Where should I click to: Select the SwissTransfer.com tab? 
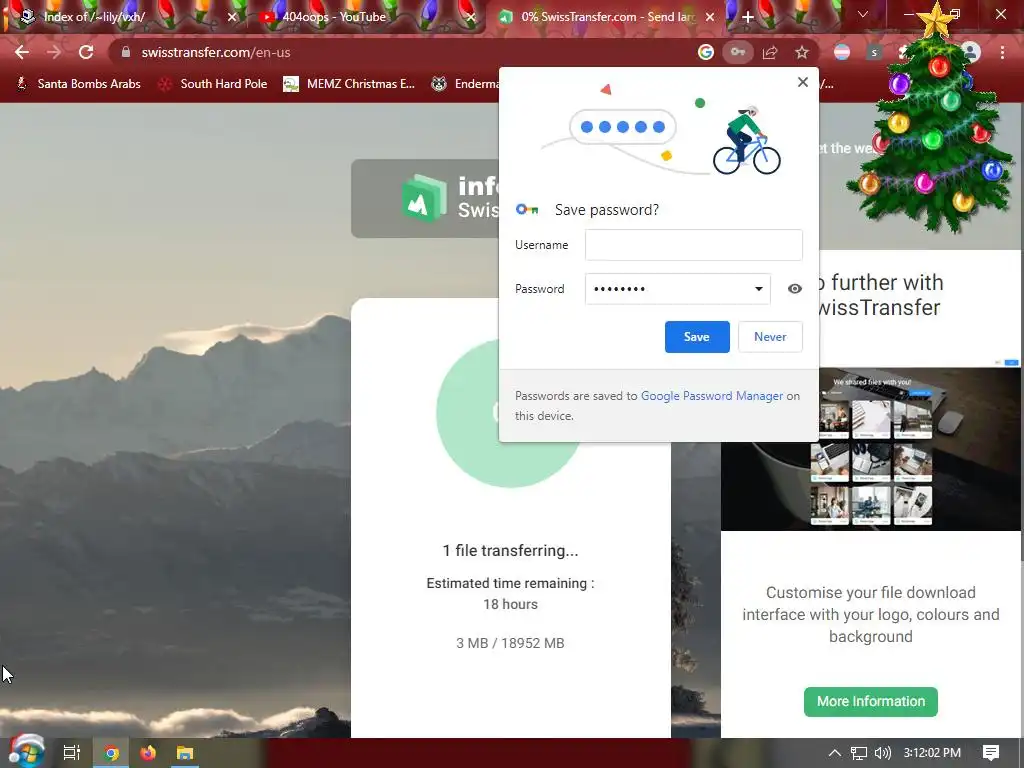point(607,17)
